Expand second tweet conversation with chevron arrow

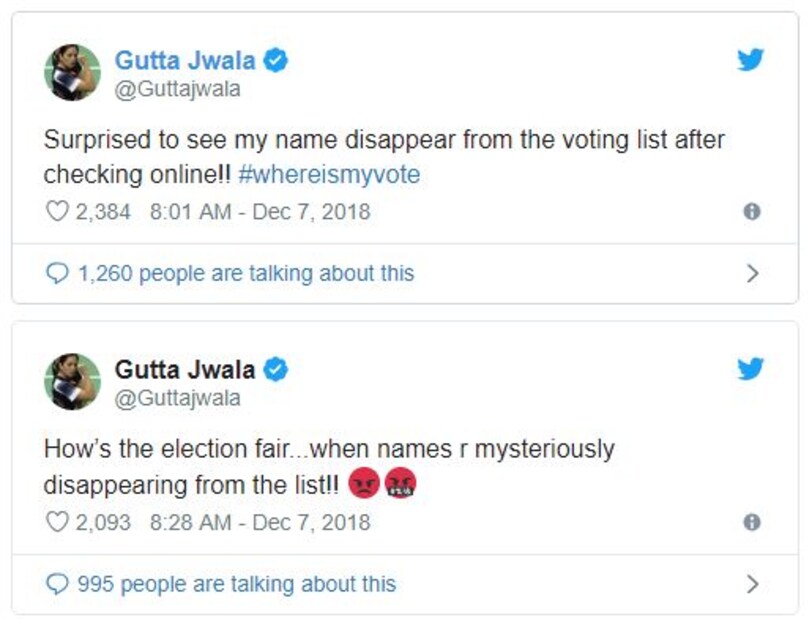(x=753, y=584)
